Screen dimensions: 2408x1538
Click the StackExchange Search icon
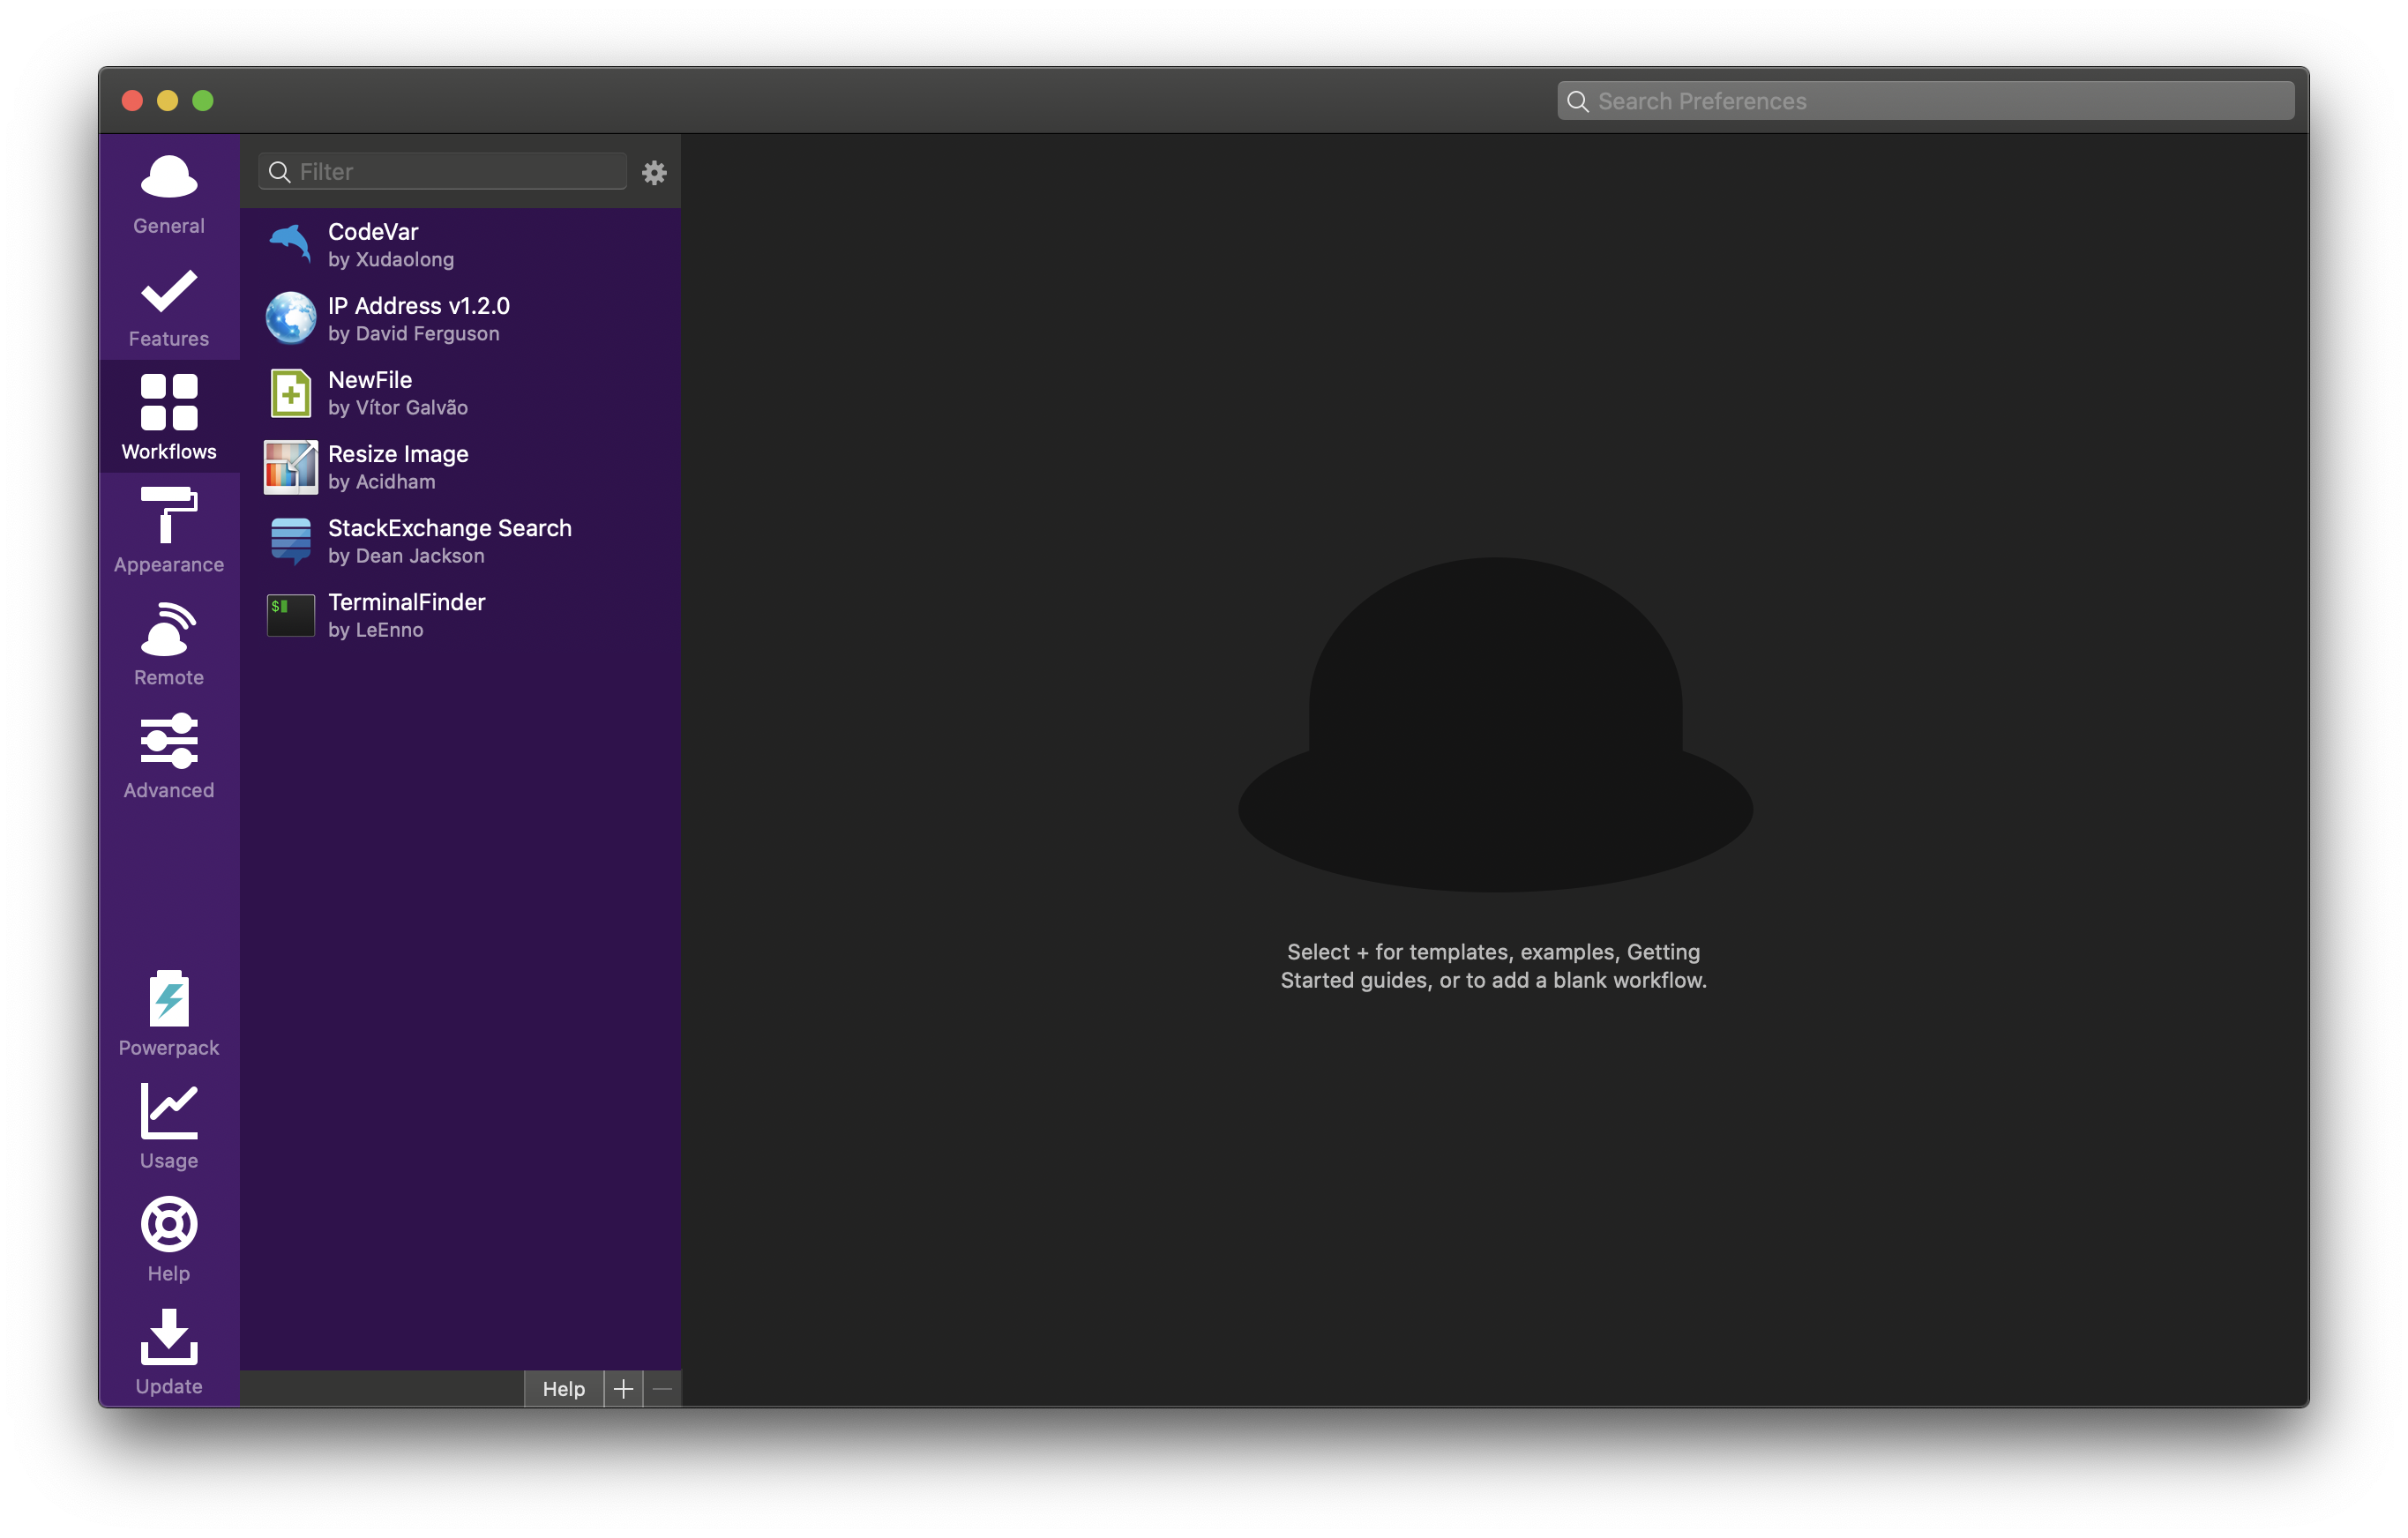tap(291, 541)
